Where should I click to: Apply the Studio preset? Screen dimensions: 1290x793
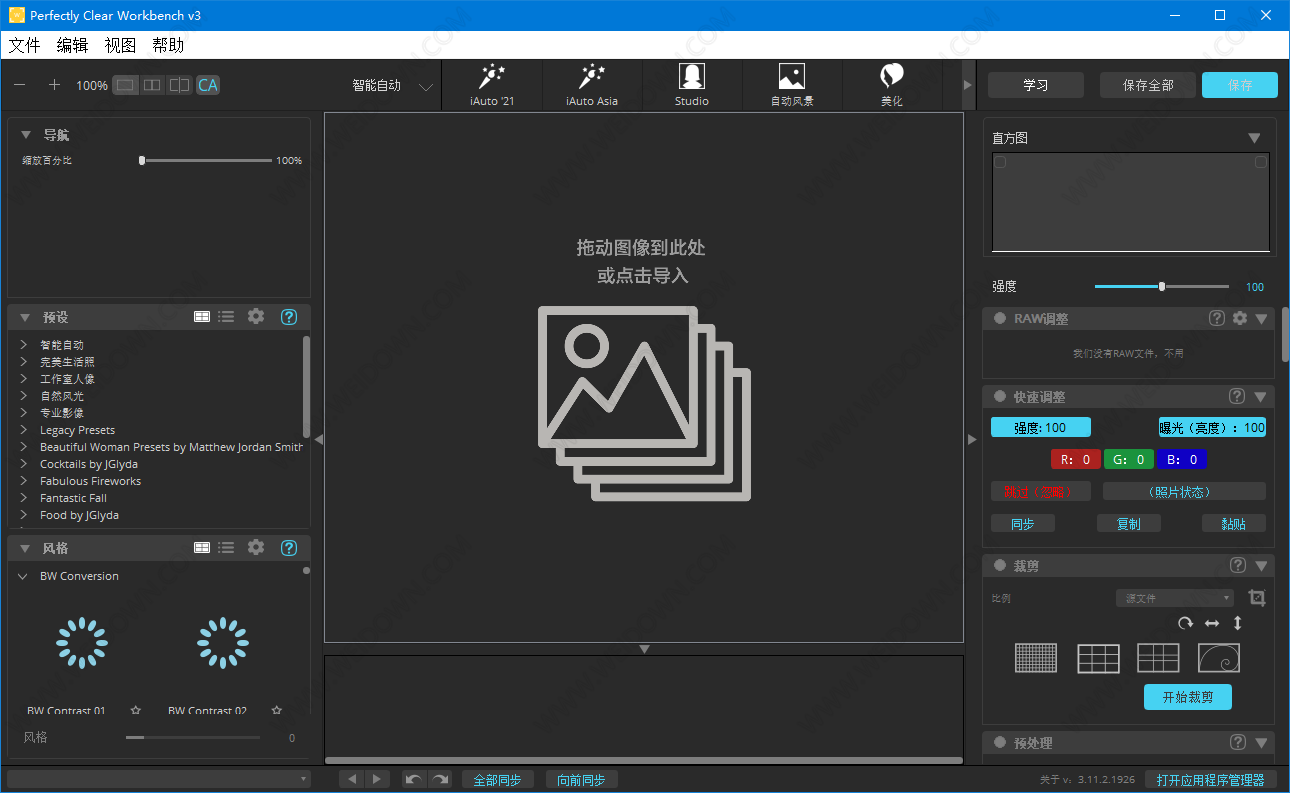tap(692, 85)
